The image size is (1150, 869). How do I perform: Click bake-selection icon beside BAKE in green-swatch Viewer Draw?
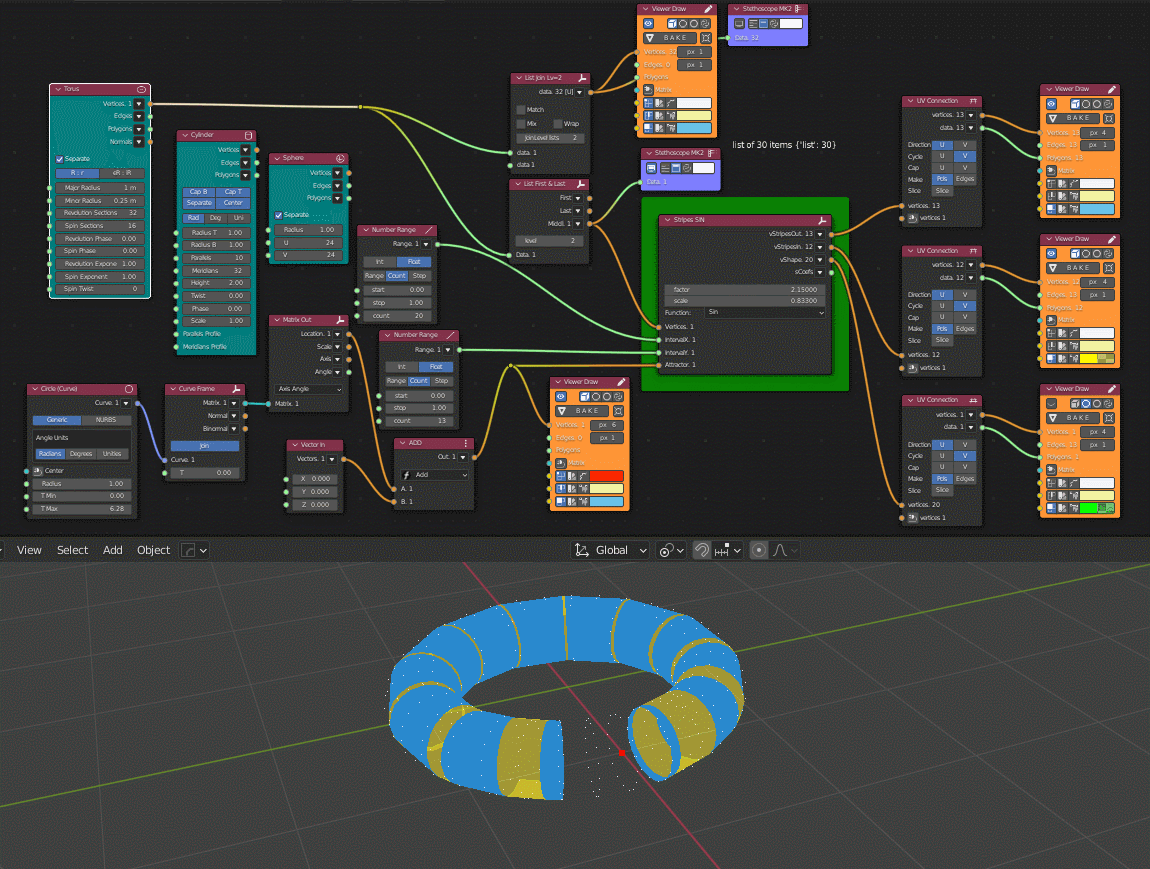(x=1109, y=418)
